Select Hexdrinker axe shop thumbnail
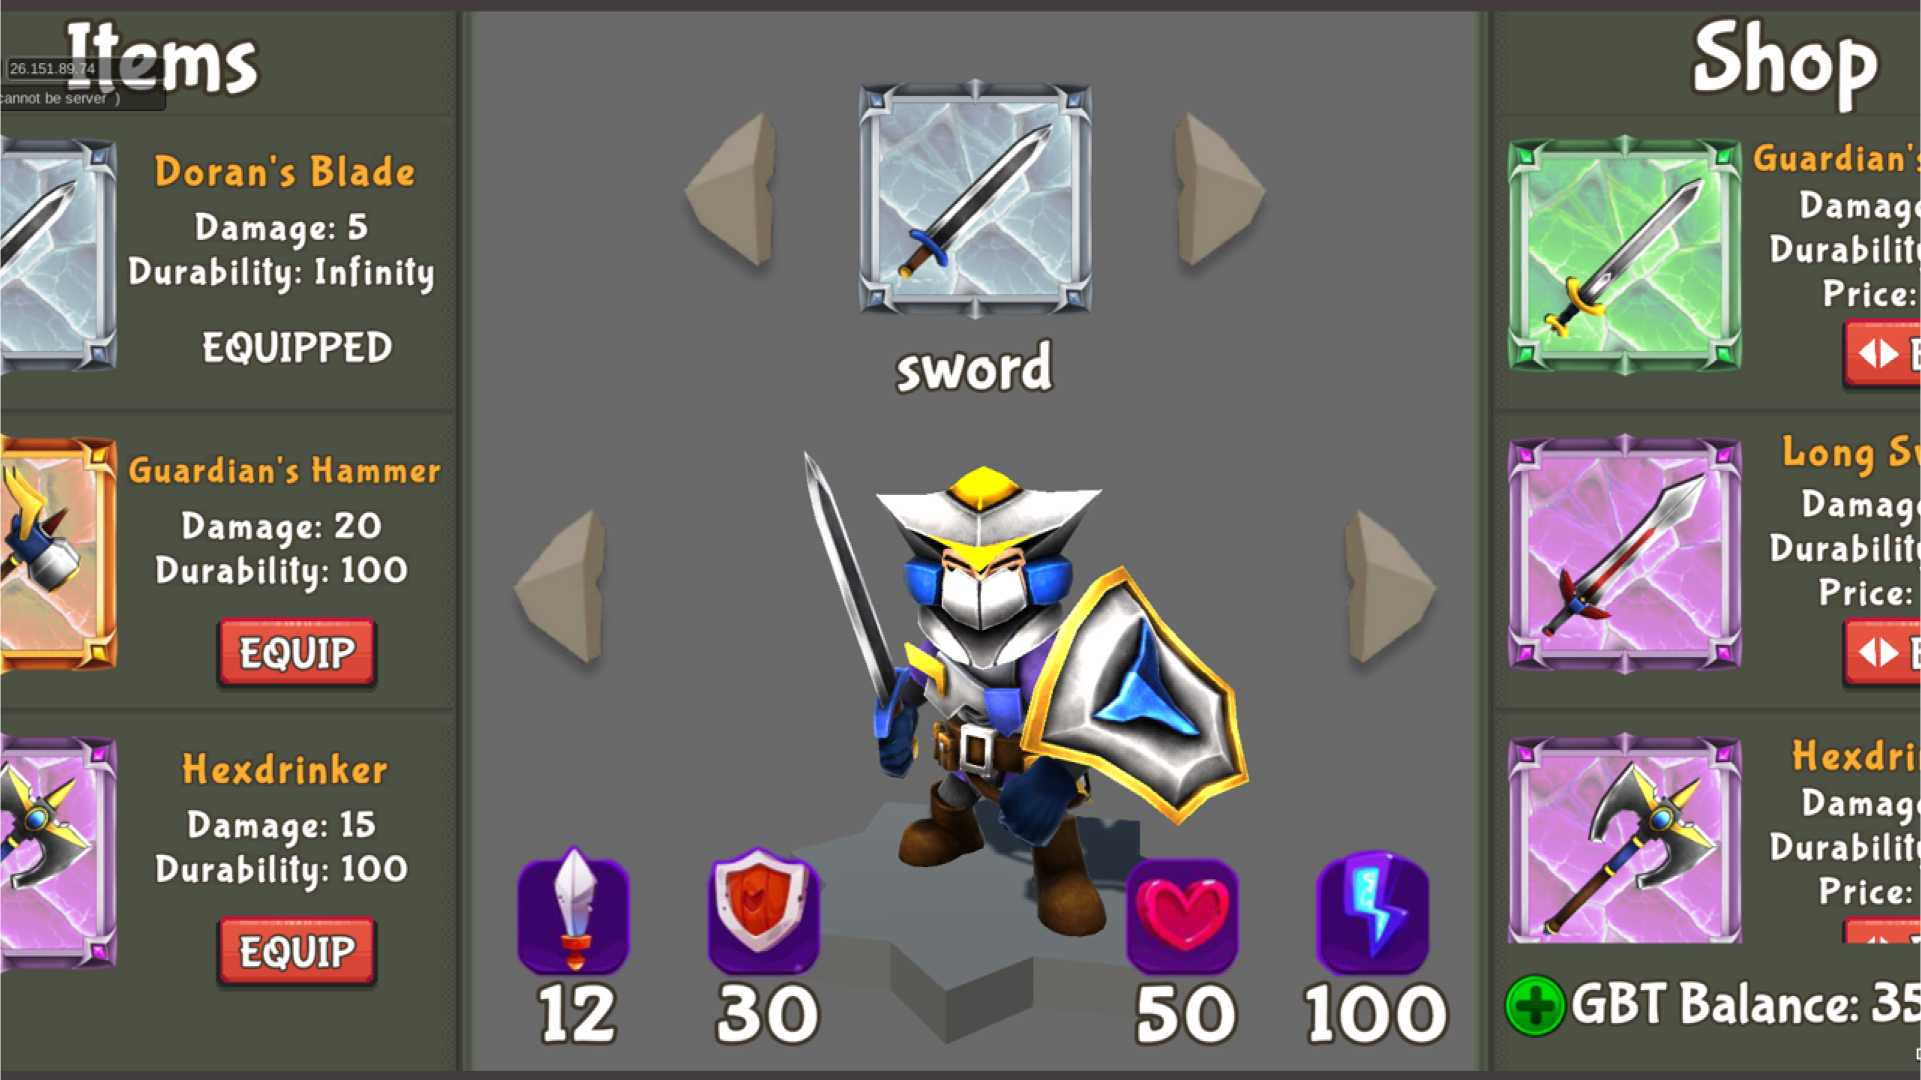 (x=1625, y=840)
